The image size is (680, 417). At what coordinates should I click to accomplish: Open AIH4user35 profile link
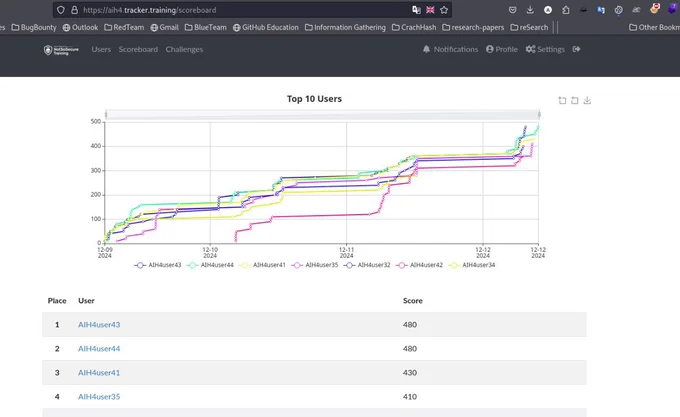pyautogui.click(x=99, y=396)
